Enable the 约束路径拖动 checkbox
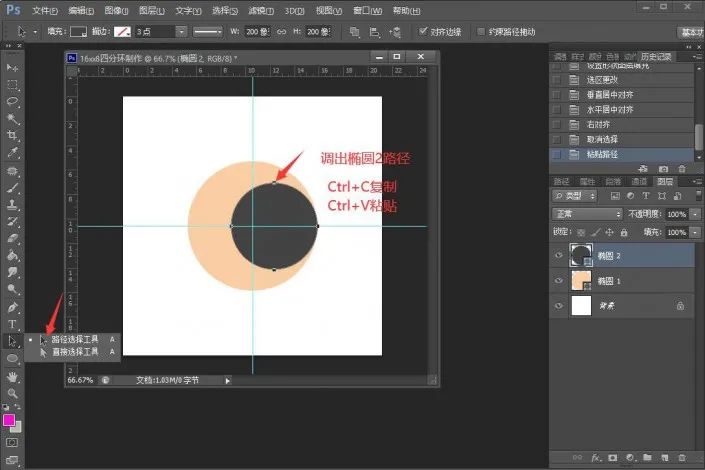This screenshot has height=470, width=705. coord(481,31)
